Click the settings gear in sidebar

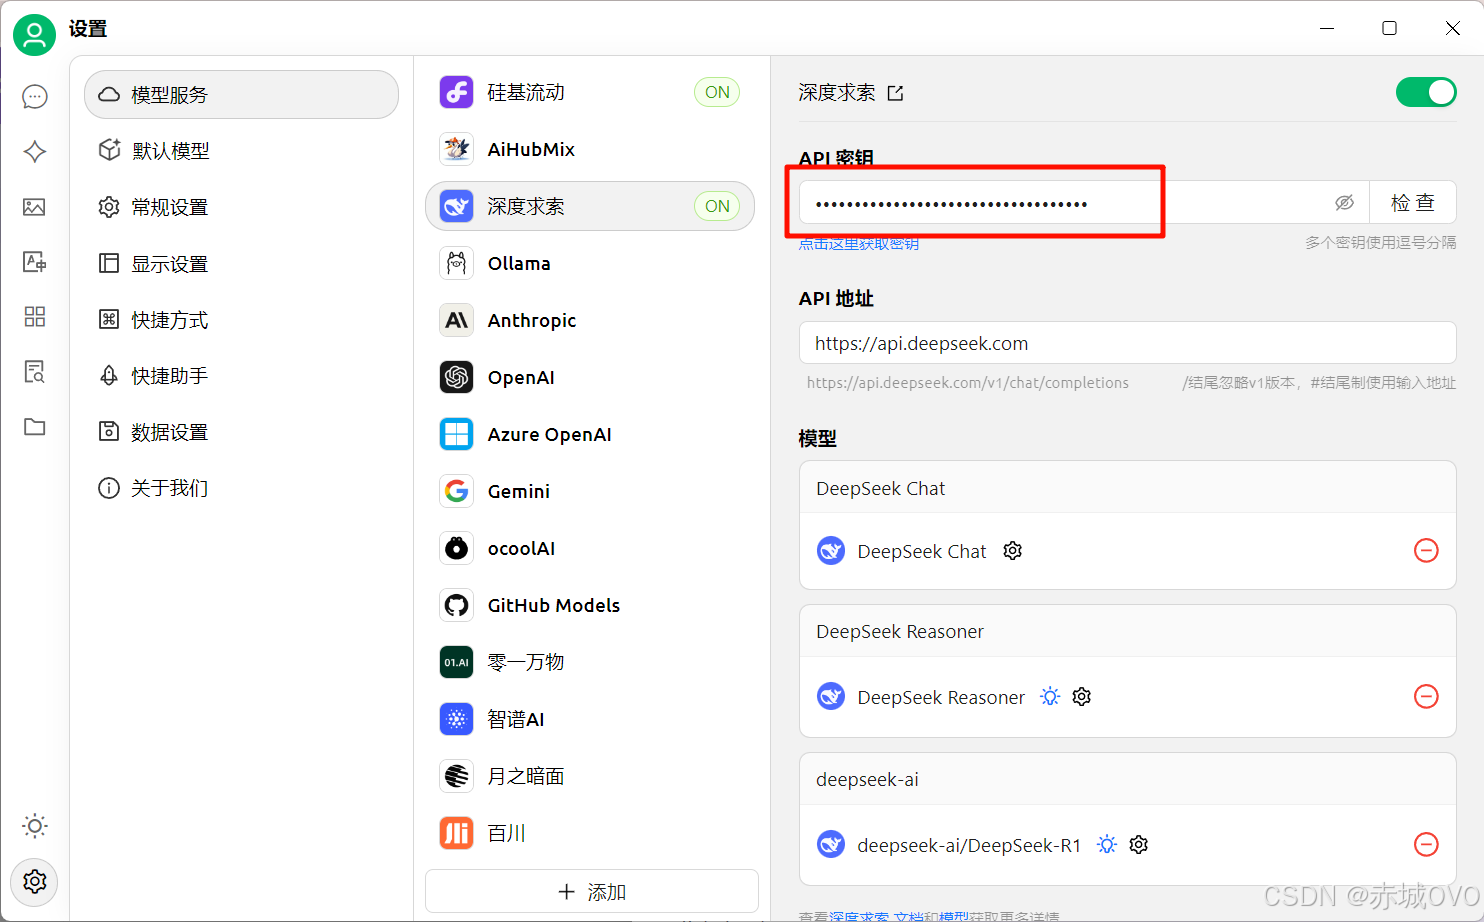pos(35,882)
